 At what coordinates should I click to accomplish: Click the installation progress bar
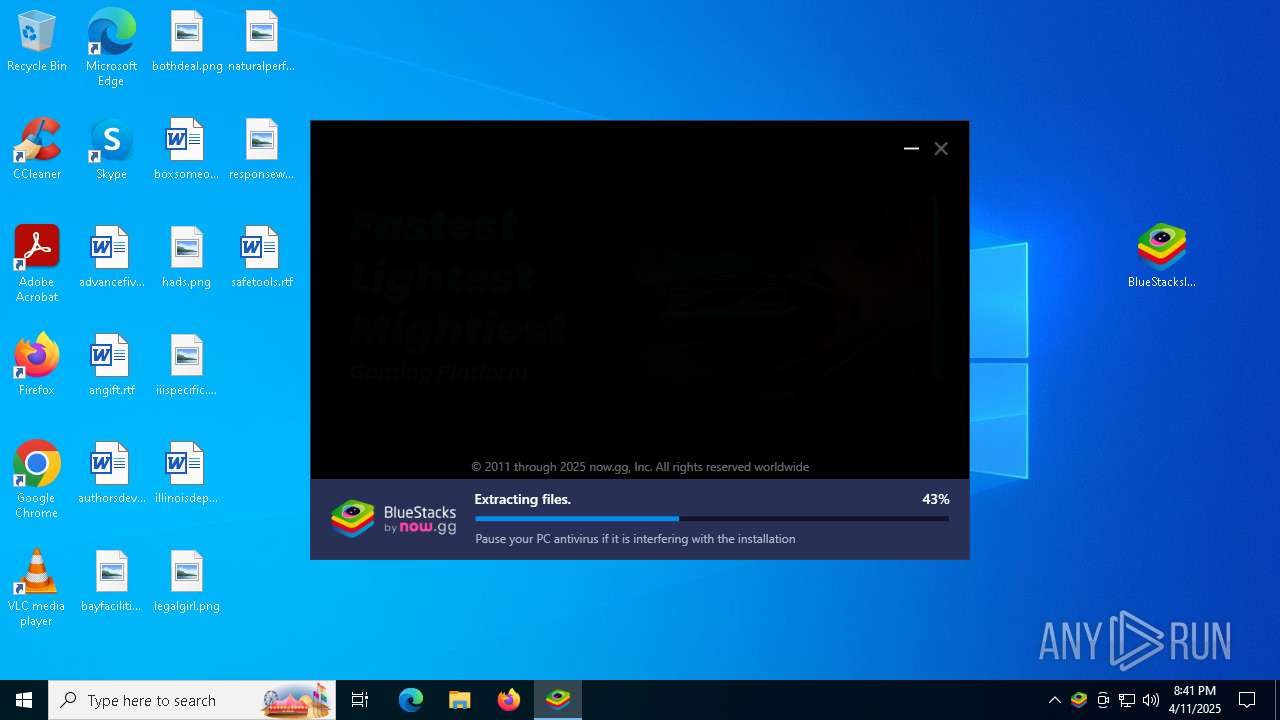click(x=712, y=519)
